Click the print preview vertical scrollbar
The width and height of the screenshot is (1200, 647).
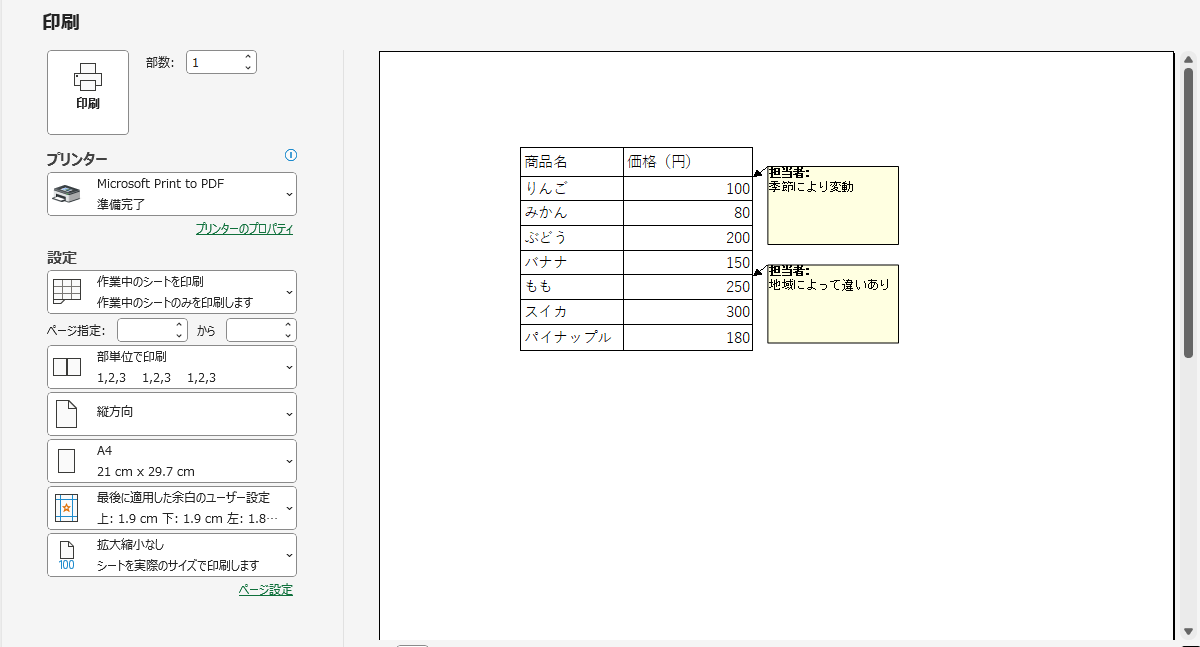click(x=1188, y=212)
